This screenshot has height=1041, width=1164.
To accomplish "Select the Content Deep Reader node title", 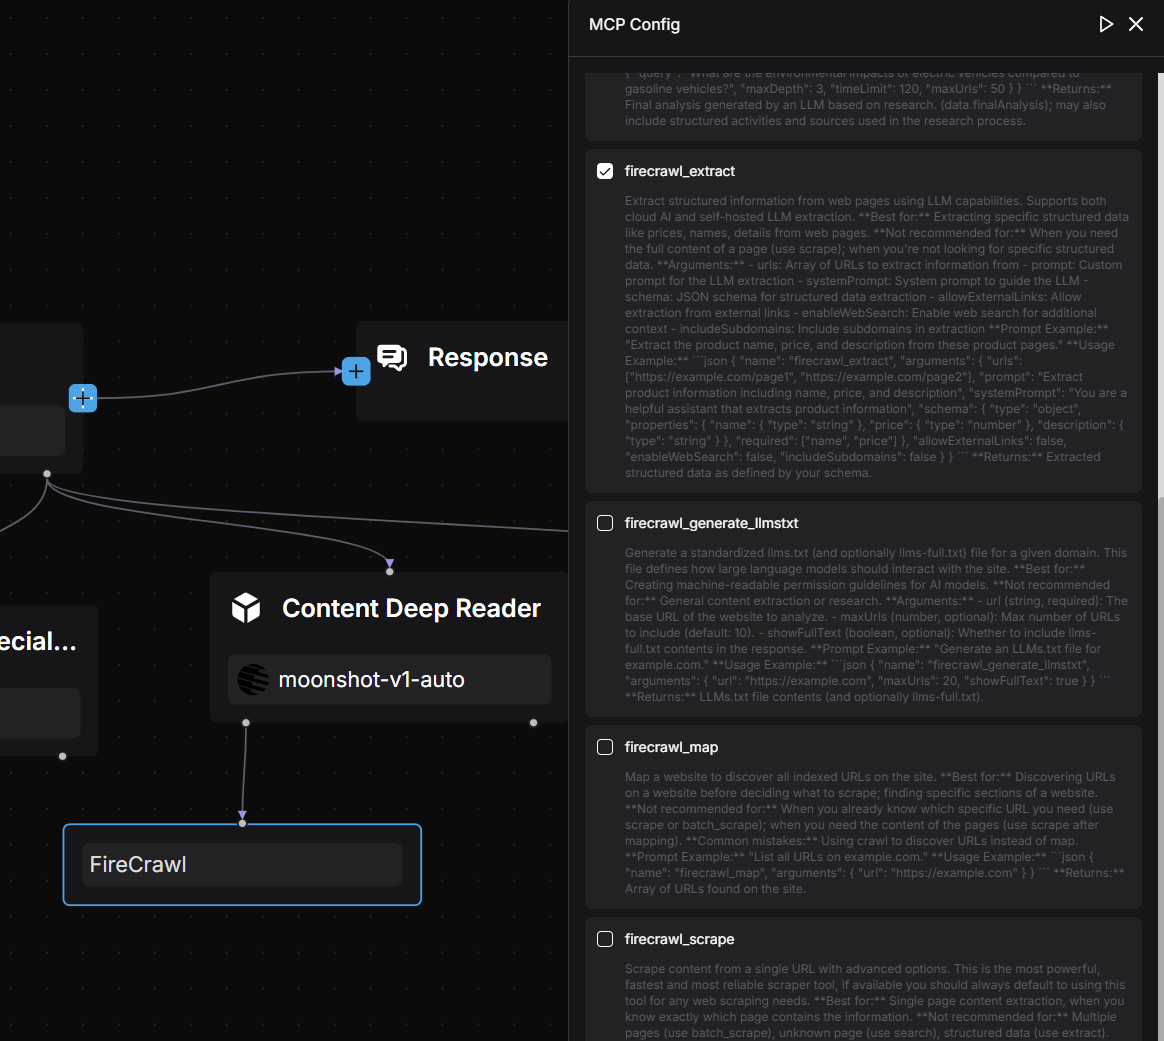I will pos(411,608).
